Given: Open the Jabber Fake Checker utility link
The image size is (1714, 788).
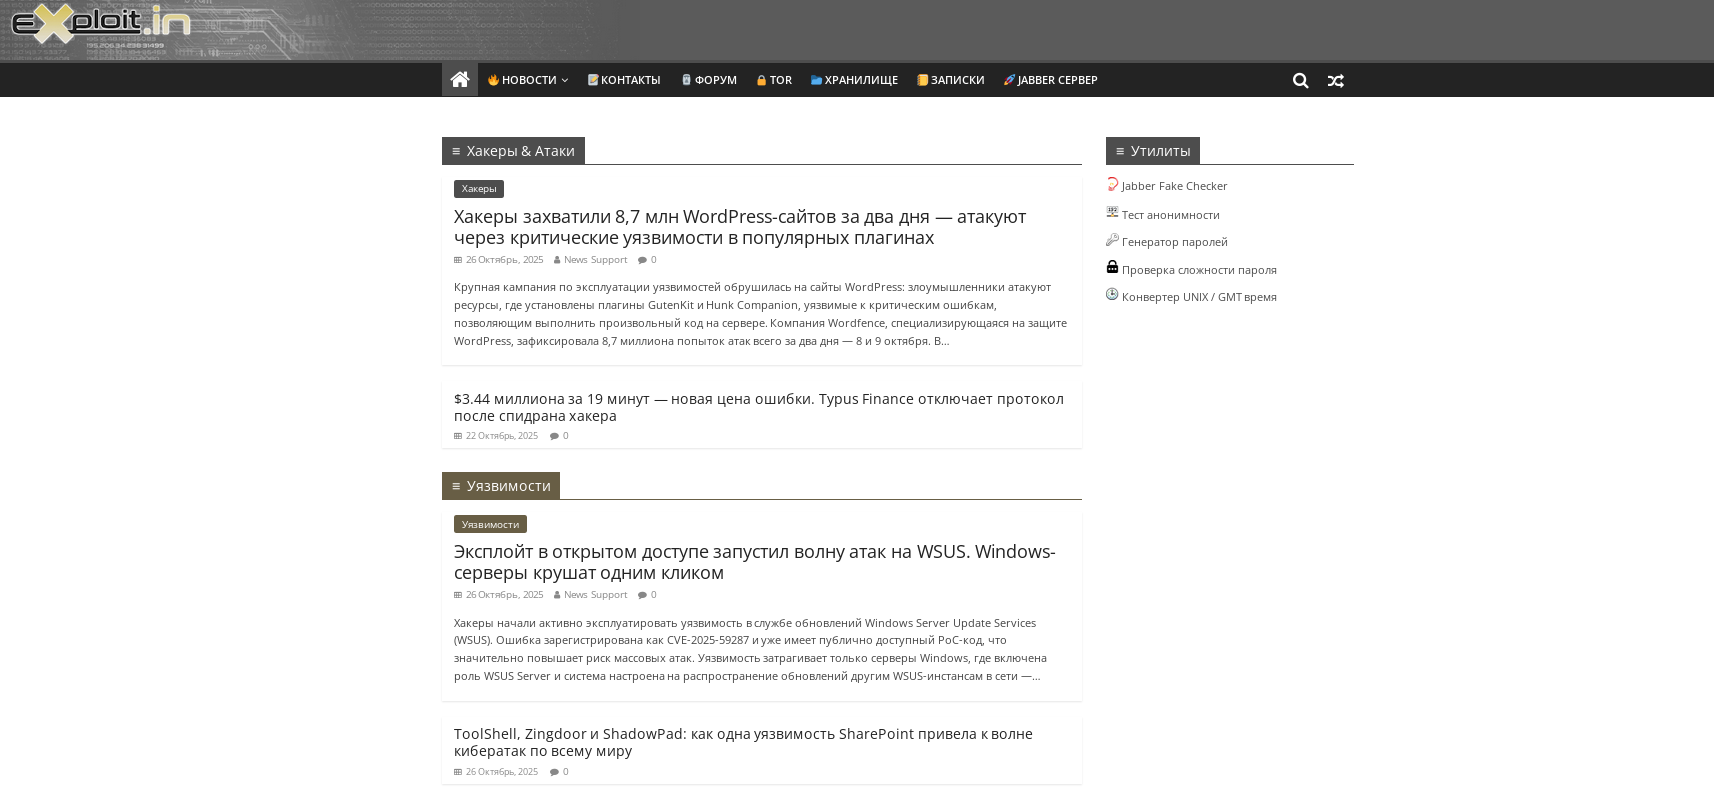Looking at the screenshot, I should click(1174, 186).
